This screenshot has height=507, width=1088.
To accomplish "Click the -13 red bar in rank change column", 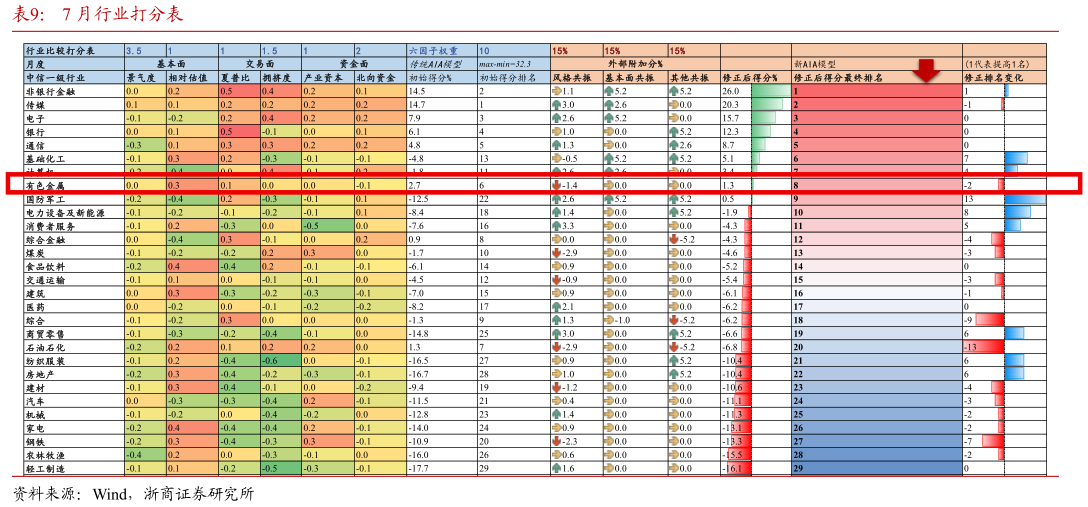I will (982, 347).
